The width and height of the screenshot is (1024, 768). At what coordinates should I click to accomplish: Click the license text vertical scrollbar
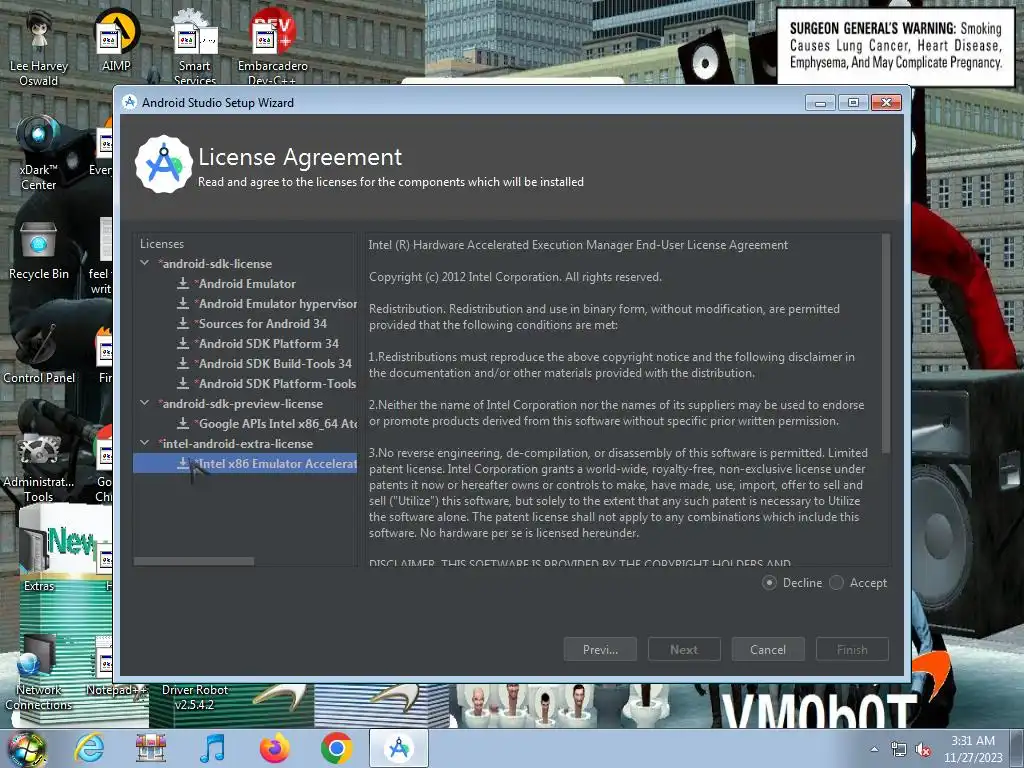point(886,344)
